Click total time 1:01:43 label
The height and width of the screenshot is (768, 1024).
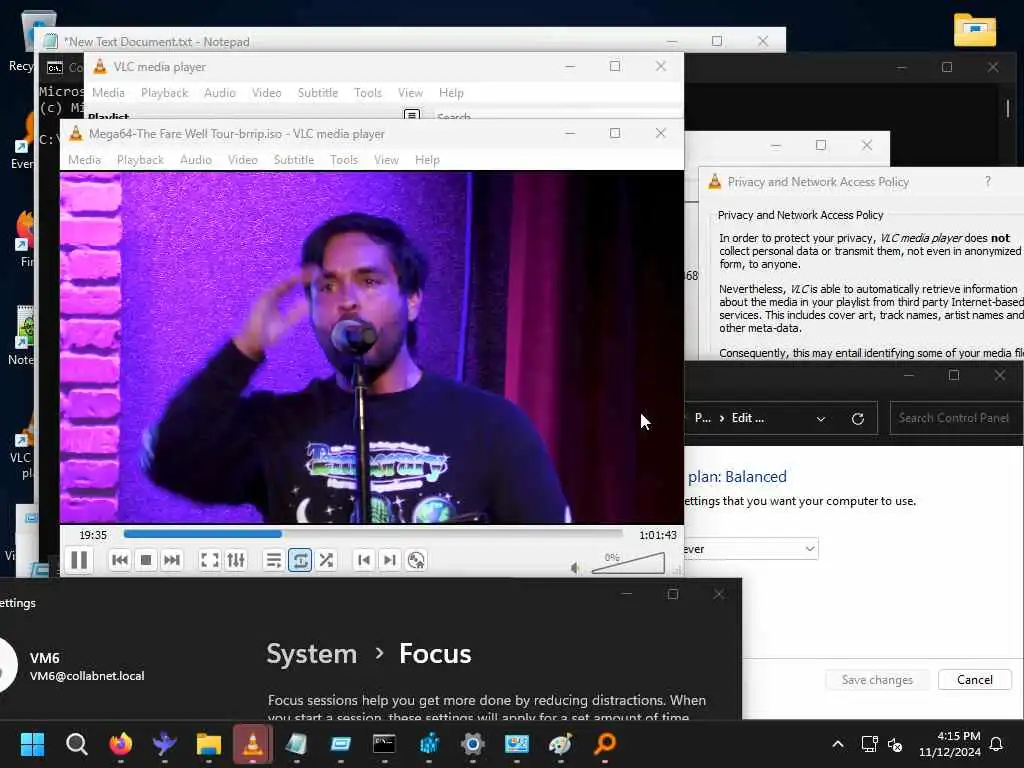click(x=658, y=535)
